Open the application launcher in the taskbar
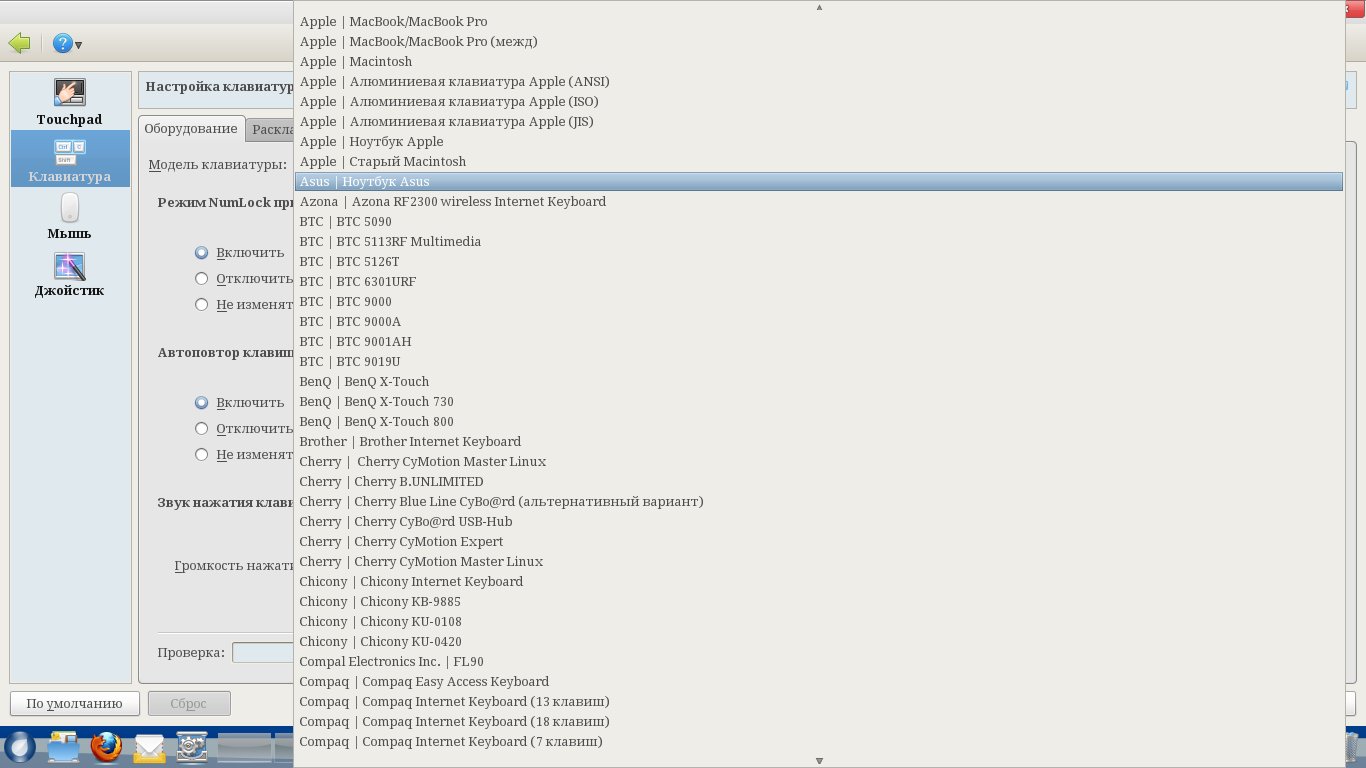The height and width of the screenshot is (768, 1366). coord(19,746)
